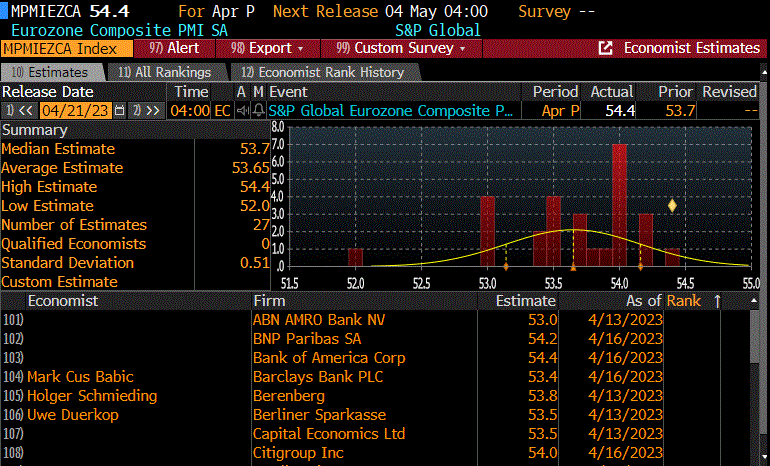Image resolution: width=770 pixels, height=466 pixels.
Task: Click Citigroup estimate value 54.0
Action: 543,453
